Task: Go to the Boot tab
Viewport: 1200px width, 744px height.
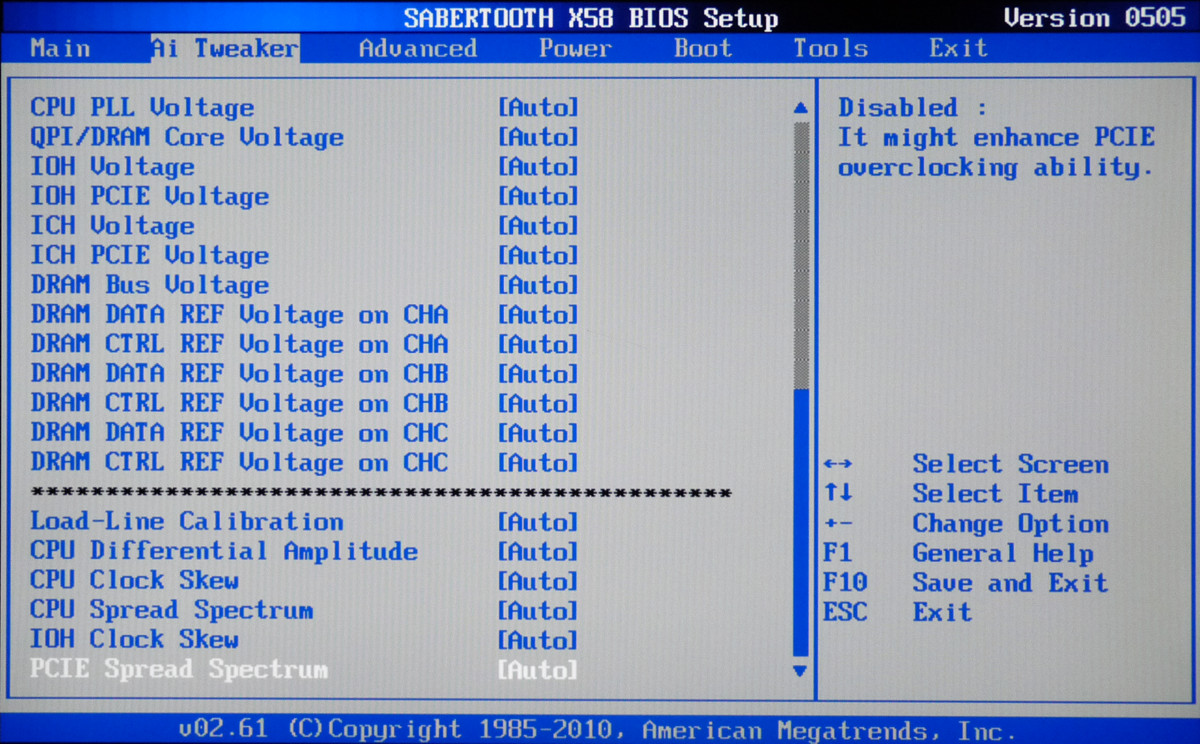Action: (x=703, y=48)
